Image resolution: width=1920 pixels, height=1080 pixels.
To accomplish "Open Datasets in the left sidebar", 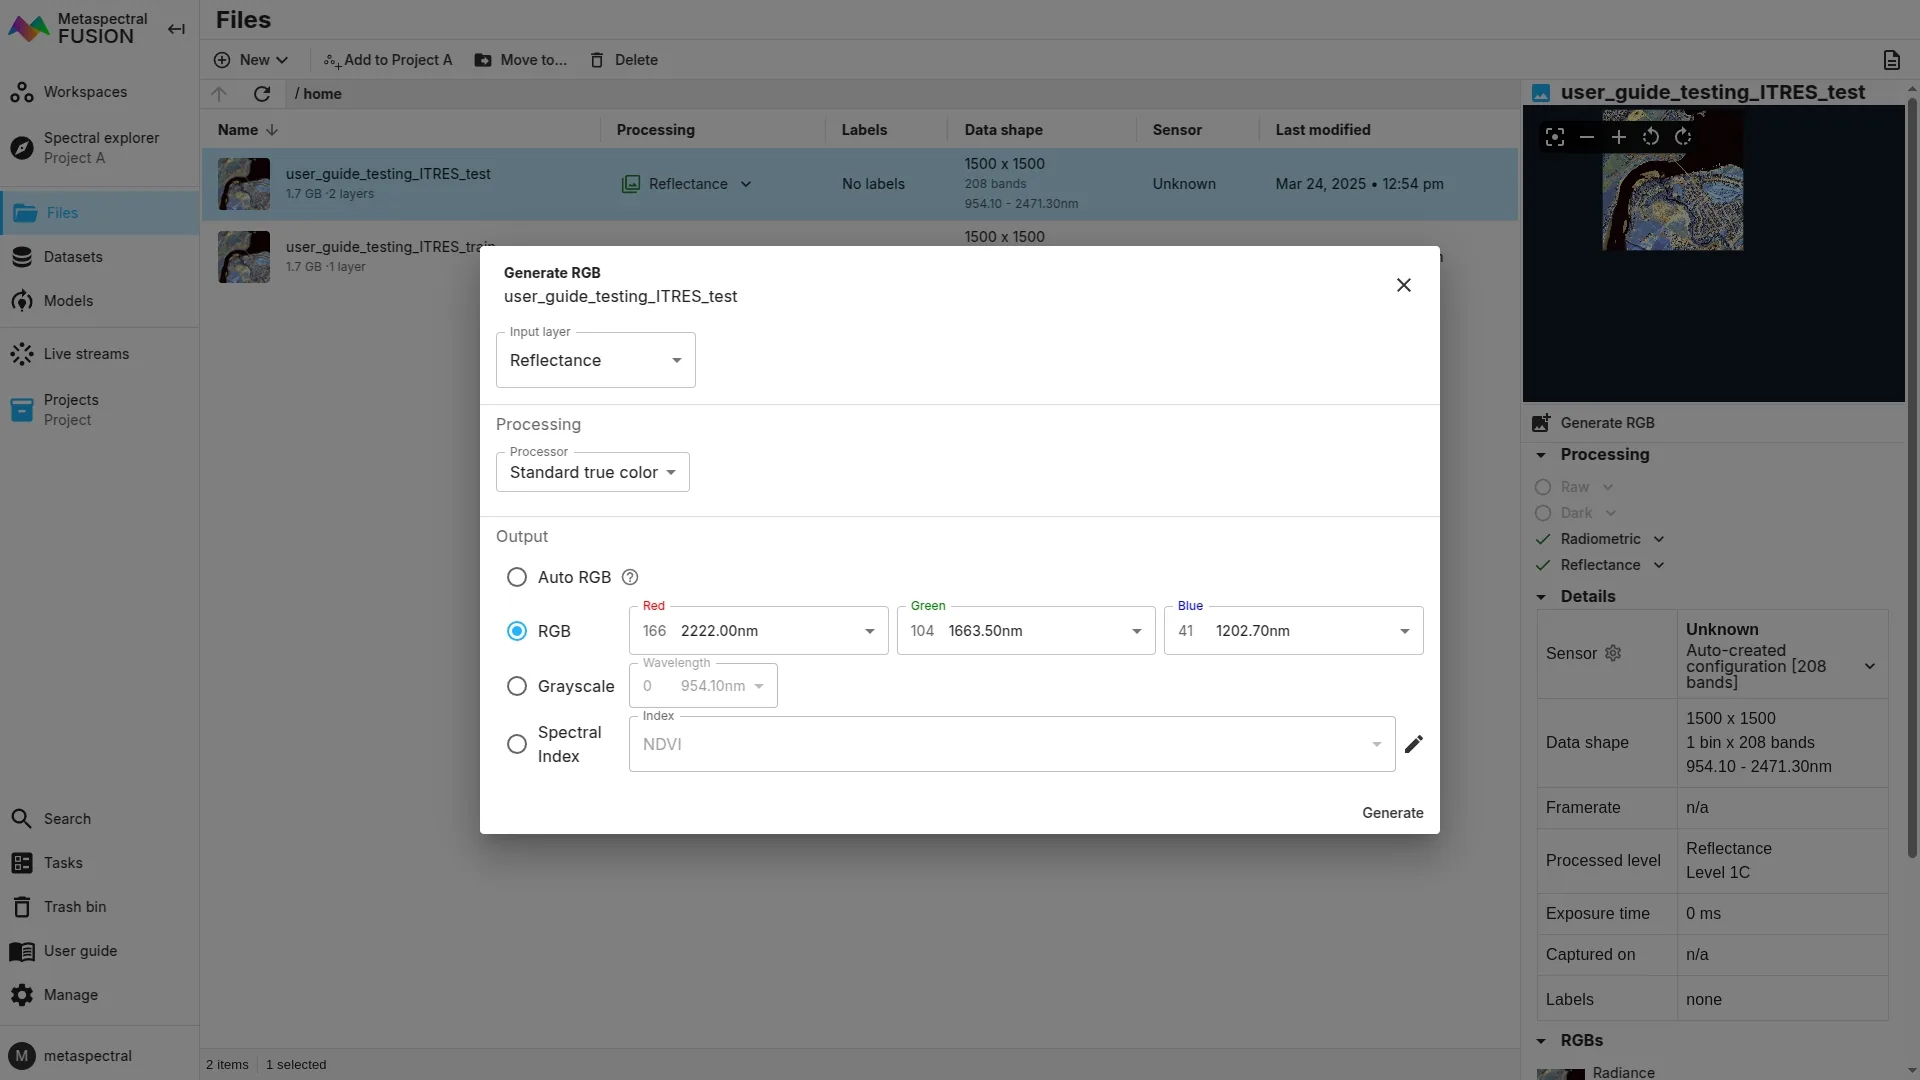I will click(x=72, y=257).
